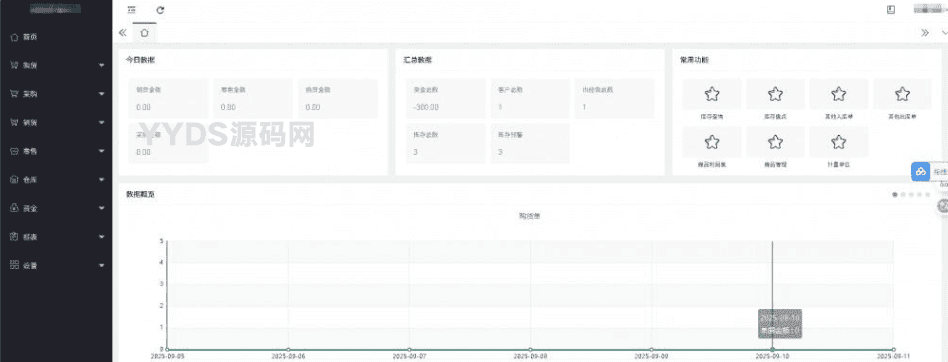Click the shop icon beside 零售

click(14, 151)
